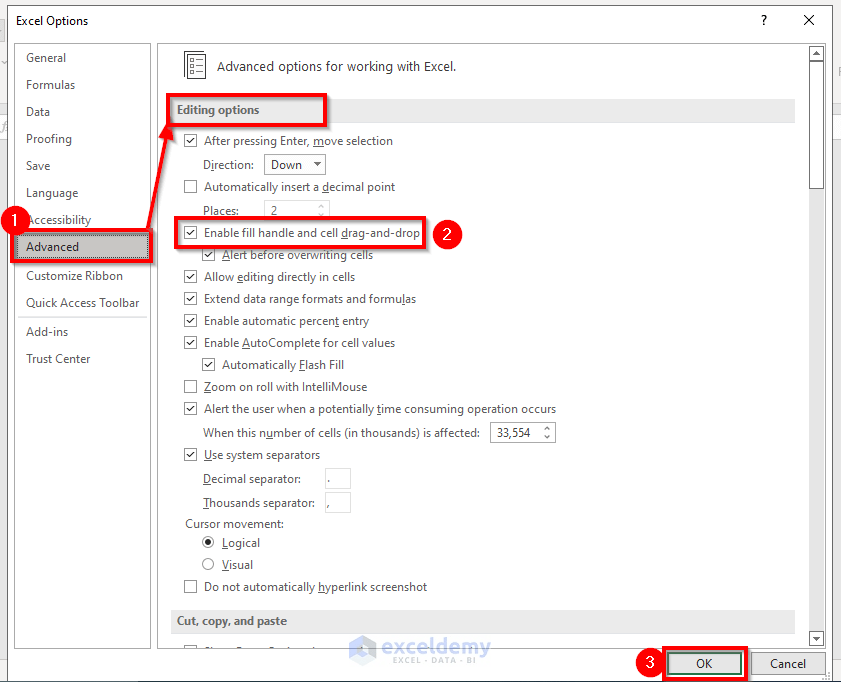Uncheck Allow editing directly in cells
Screen dimensions: 841x682
[x=190, y=277]
